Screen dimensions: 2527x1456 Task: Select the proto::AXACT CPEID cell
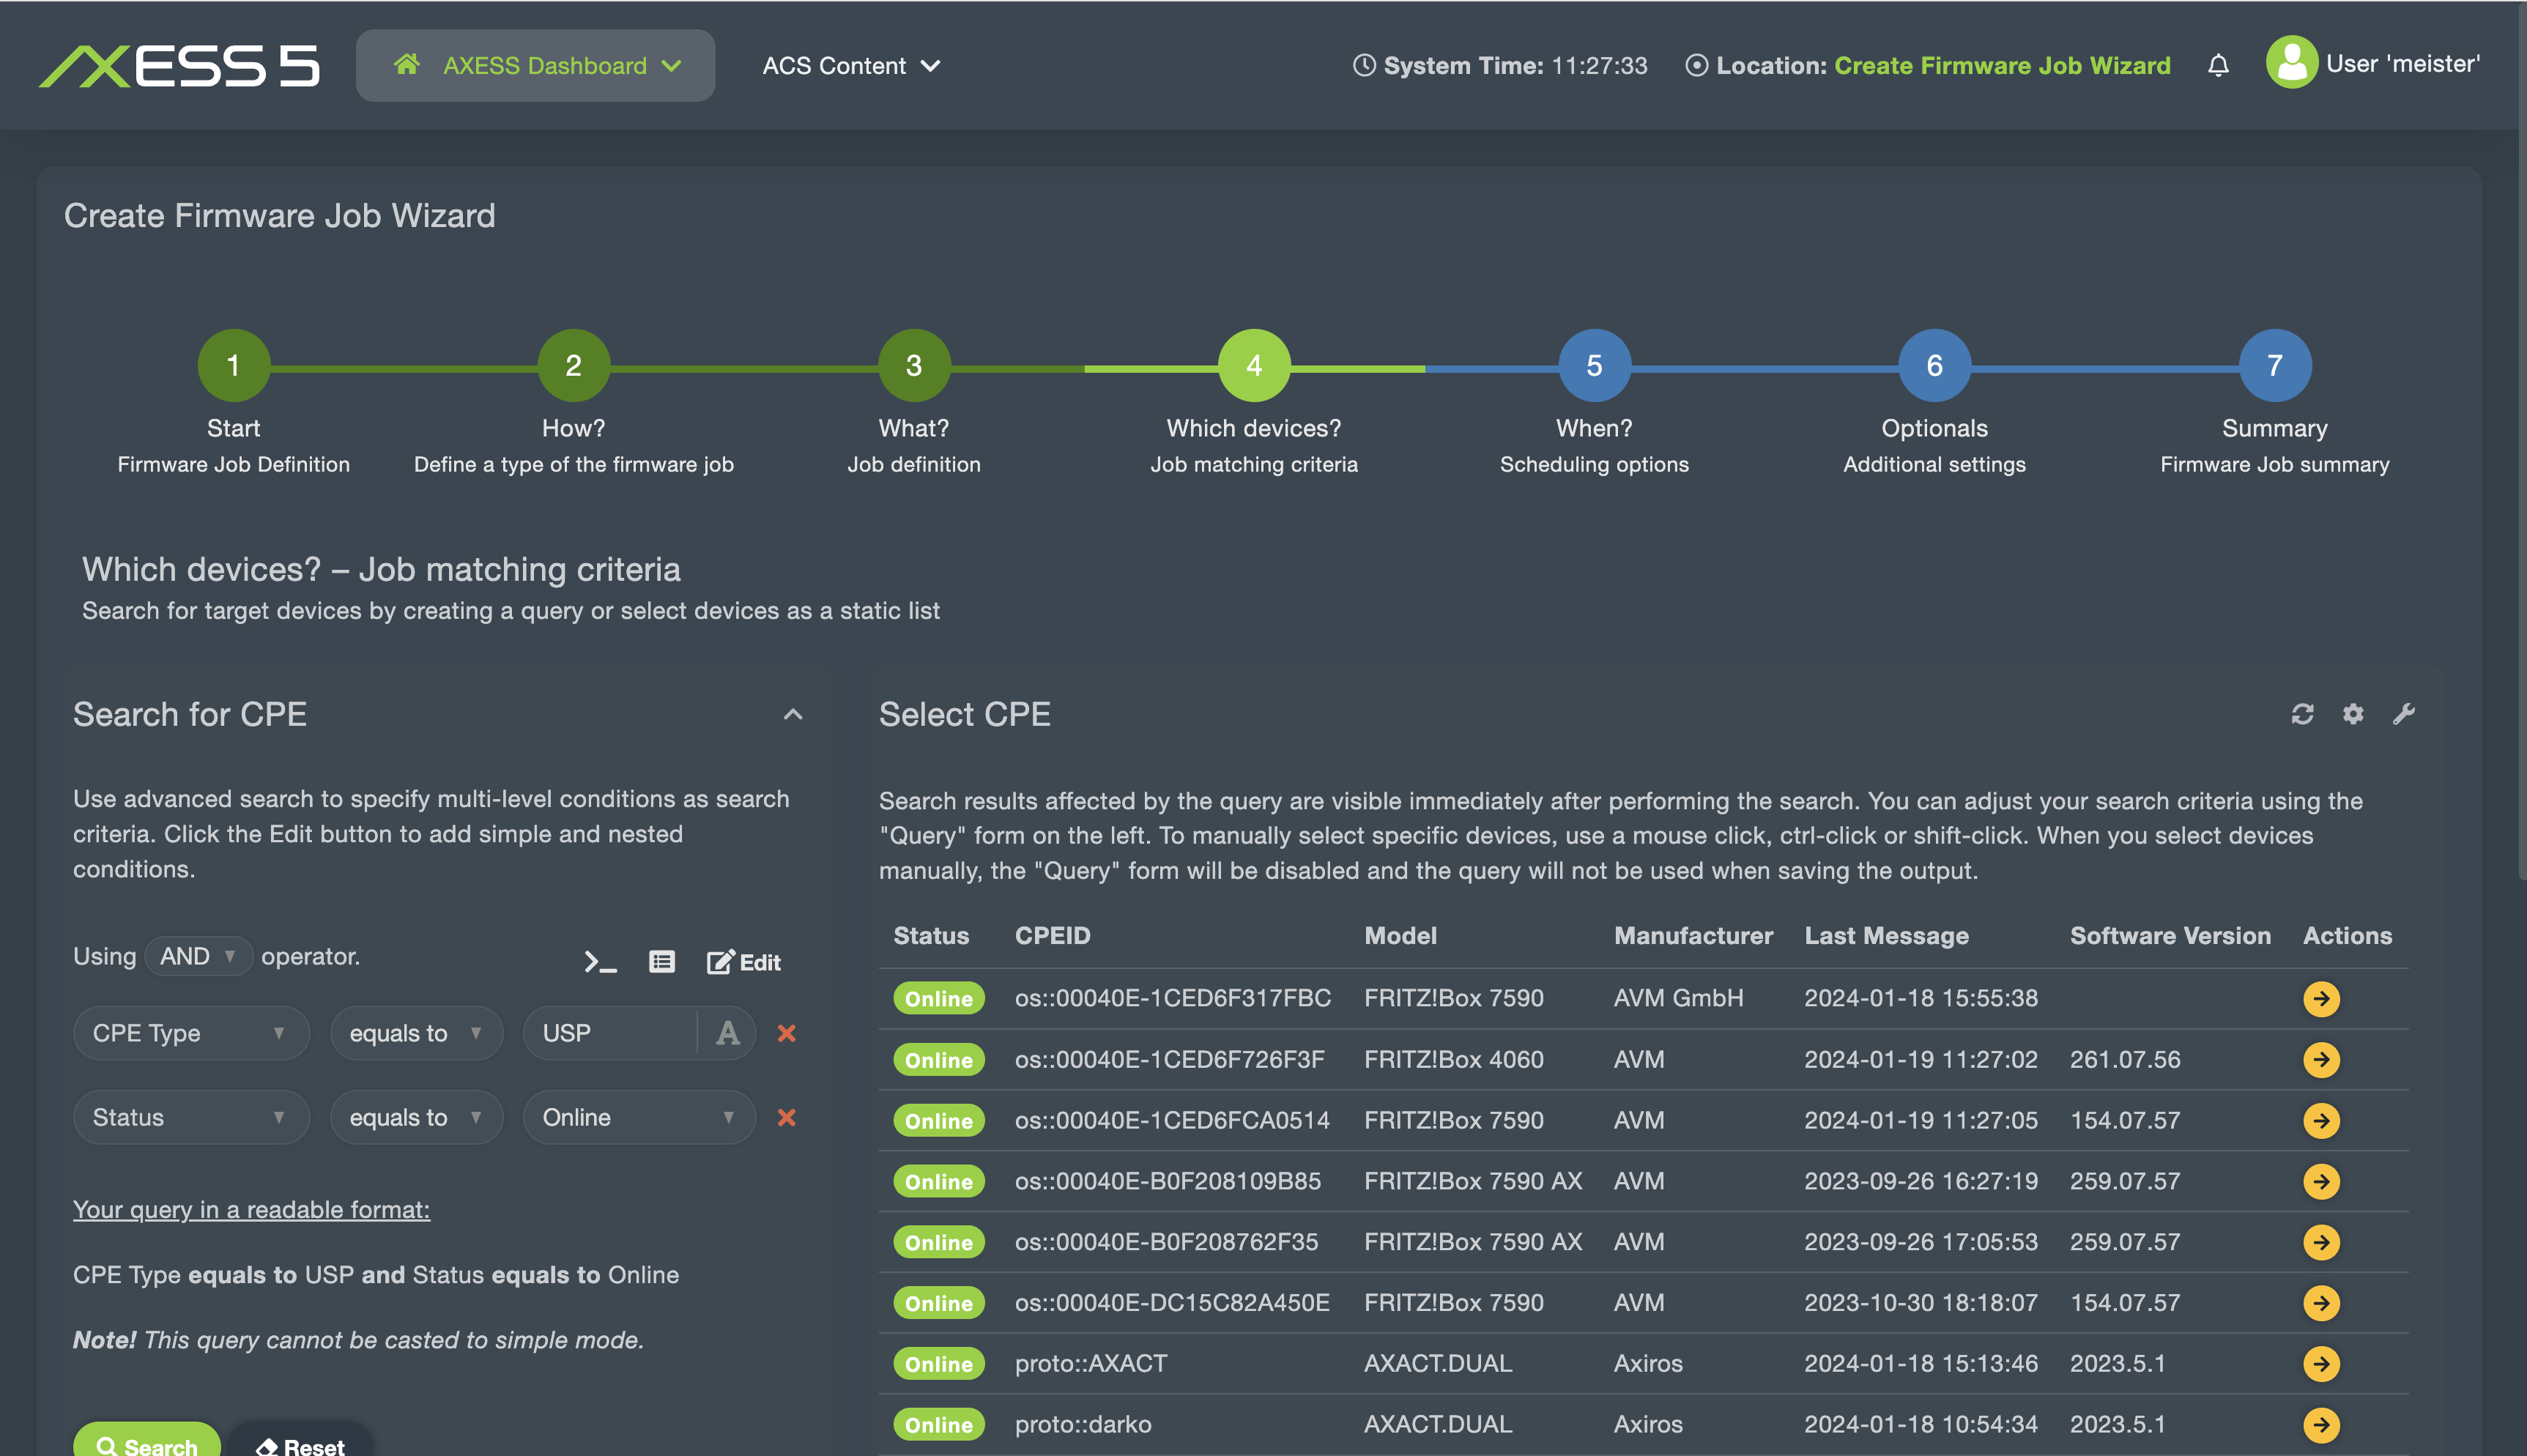pyautogui.click(x=1090, y=1363)
